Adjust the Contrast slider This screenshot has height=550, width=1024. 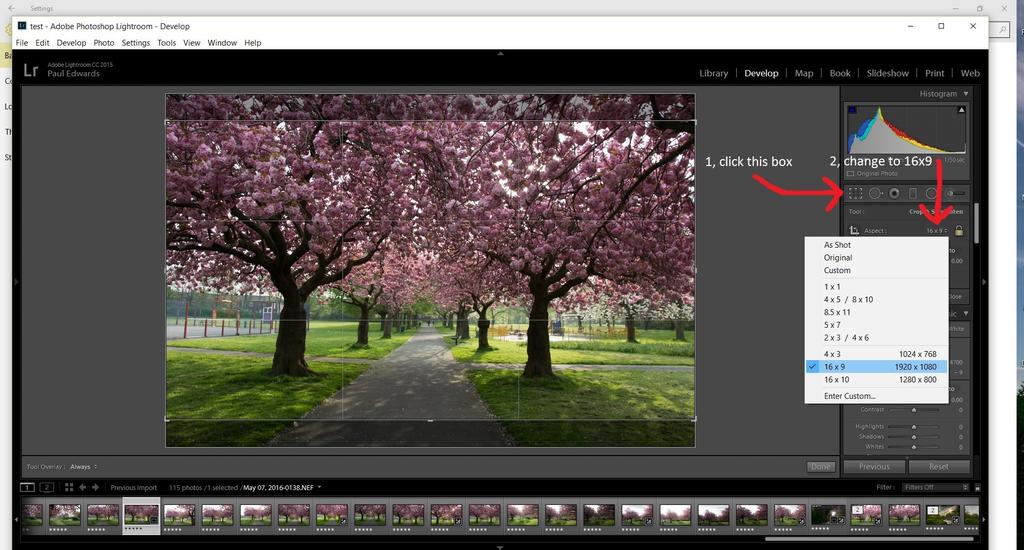[914, 410]
